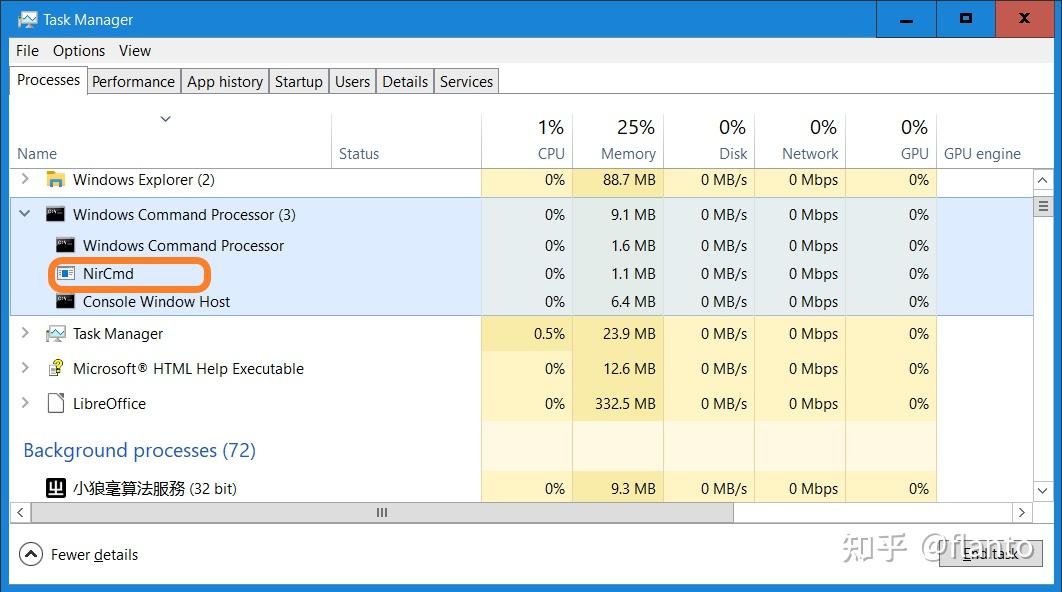
Task: Click the horizontal scrollbar right arrow
Action: coord(1022,512)
